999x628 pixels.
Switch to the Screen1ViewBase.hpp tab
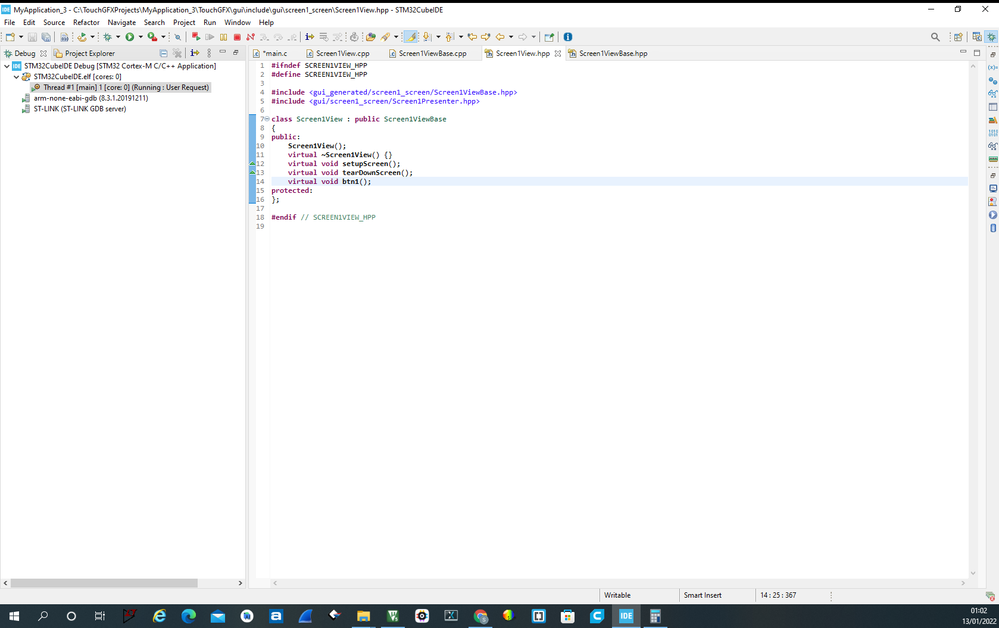(608, 54)
